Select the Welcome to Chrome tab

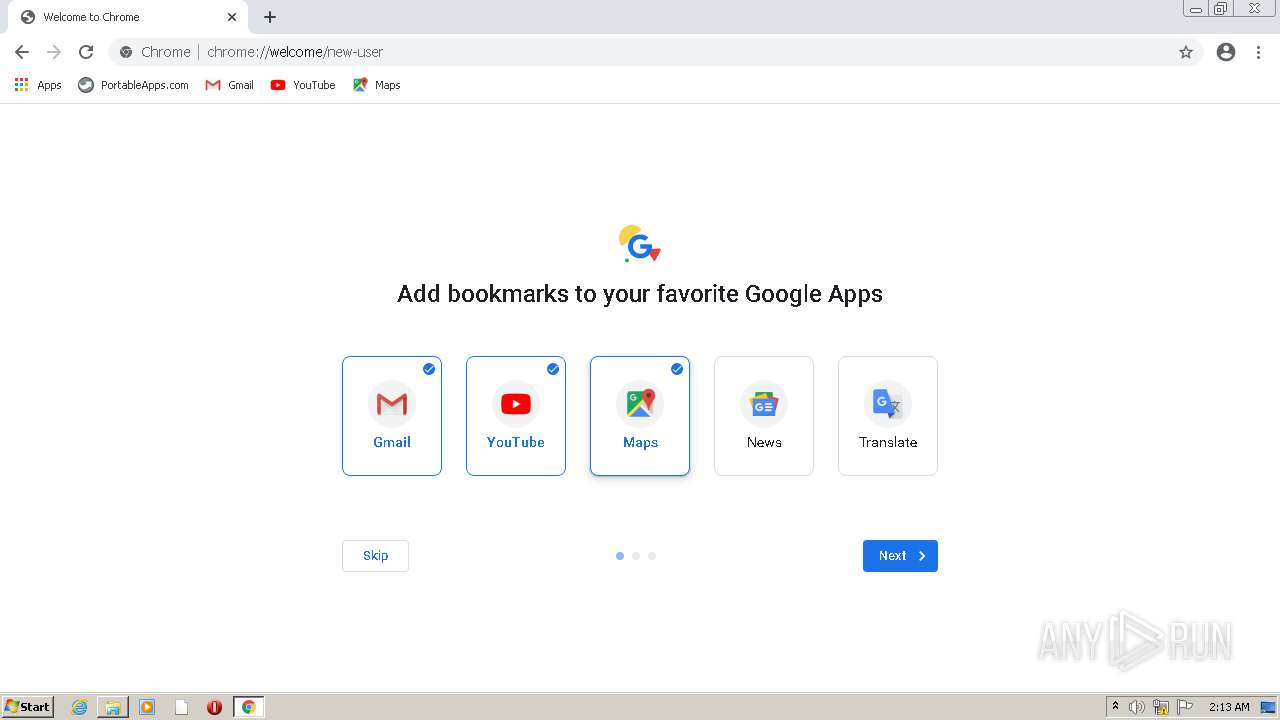pyautogui.click(x=128, y=17)
